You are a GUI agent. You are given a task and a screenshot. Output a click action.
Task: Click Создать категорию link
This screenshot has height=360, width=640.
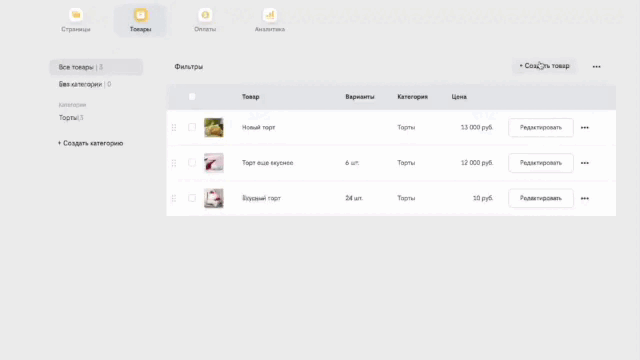coord(91,143)
